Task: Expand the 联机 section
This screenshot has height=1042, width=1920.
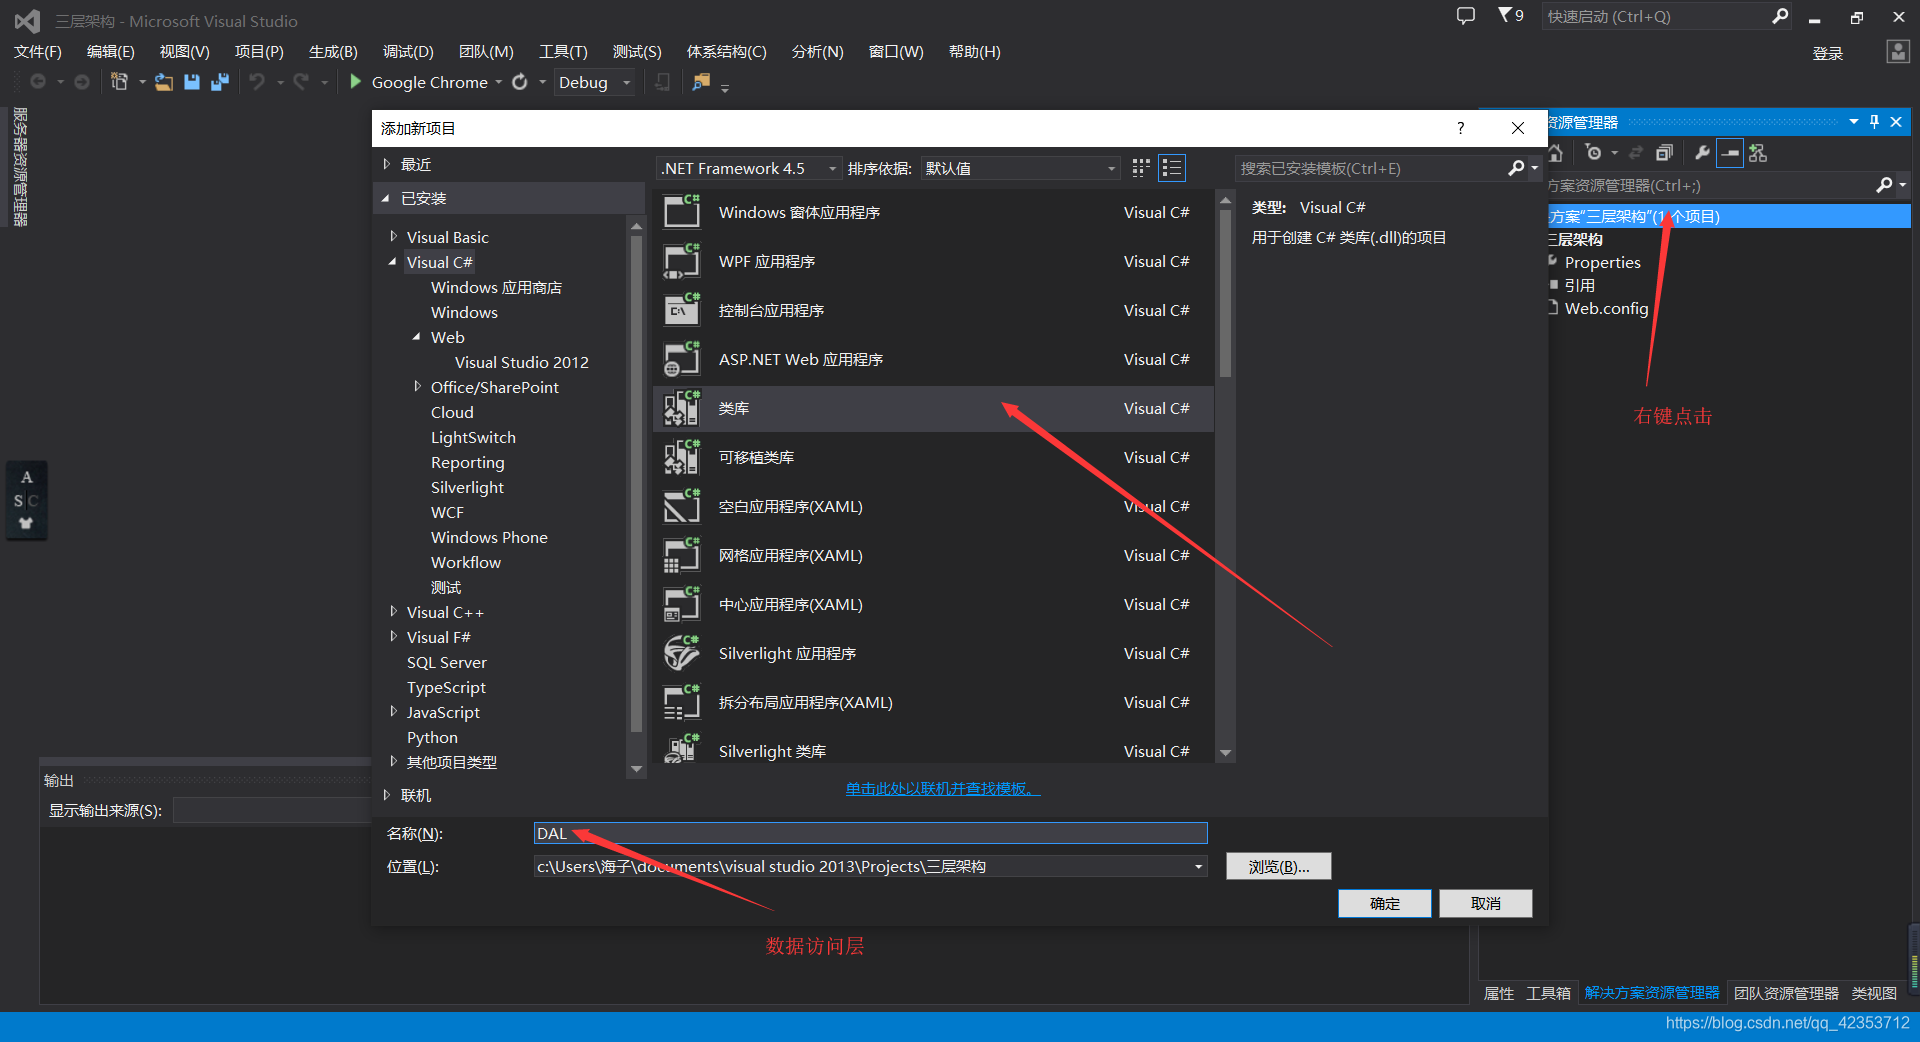Action: click(x=386, y=795)
